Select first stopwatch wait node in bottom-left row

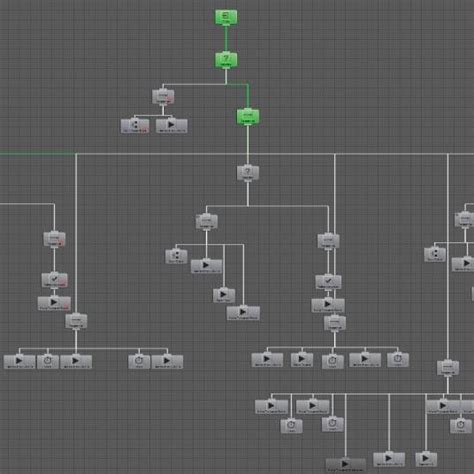[x=48, y=362]
